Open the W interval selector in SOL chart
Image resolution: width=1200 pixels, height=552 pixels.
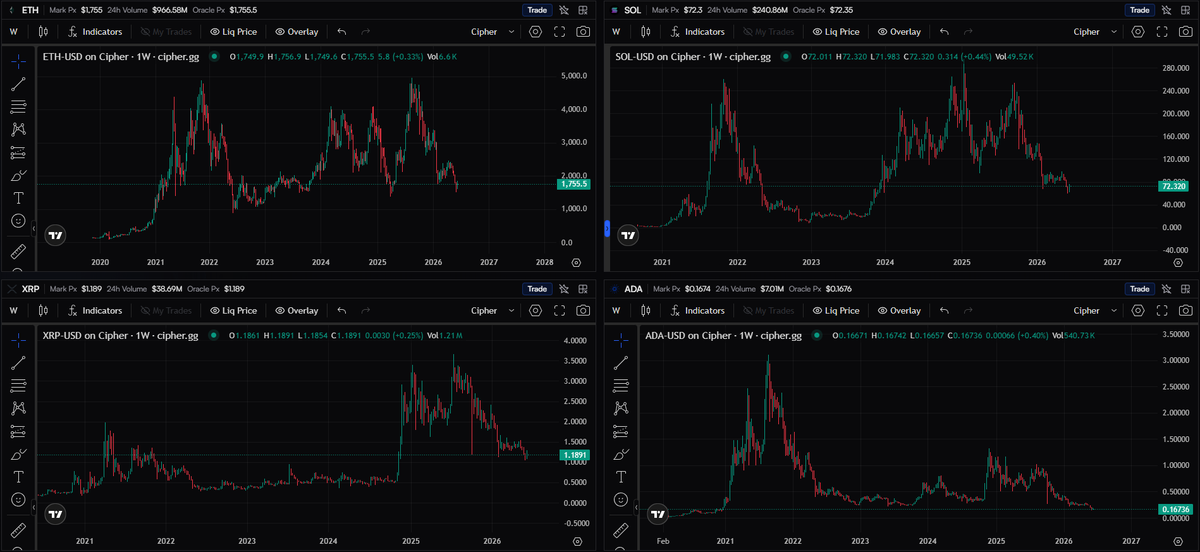click(x=617, y=32)
